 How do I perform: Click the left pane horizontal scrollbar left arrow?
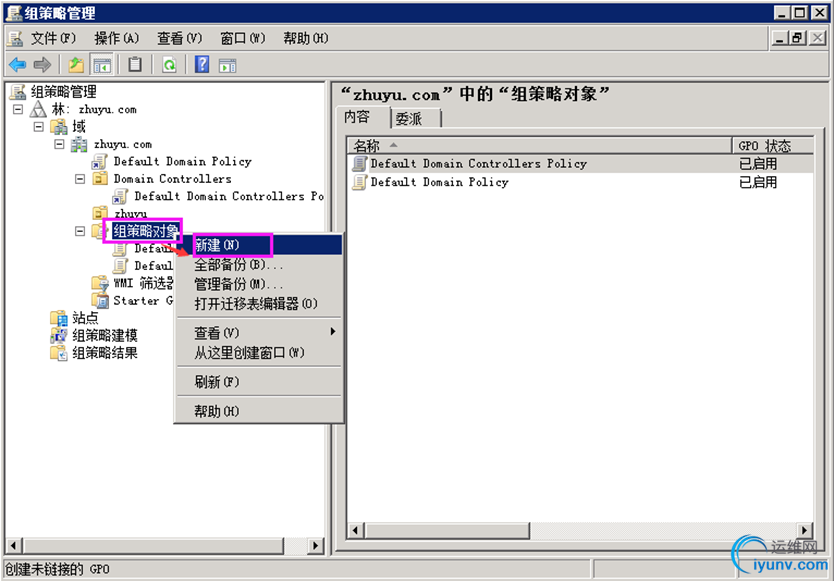click(14, 545)
